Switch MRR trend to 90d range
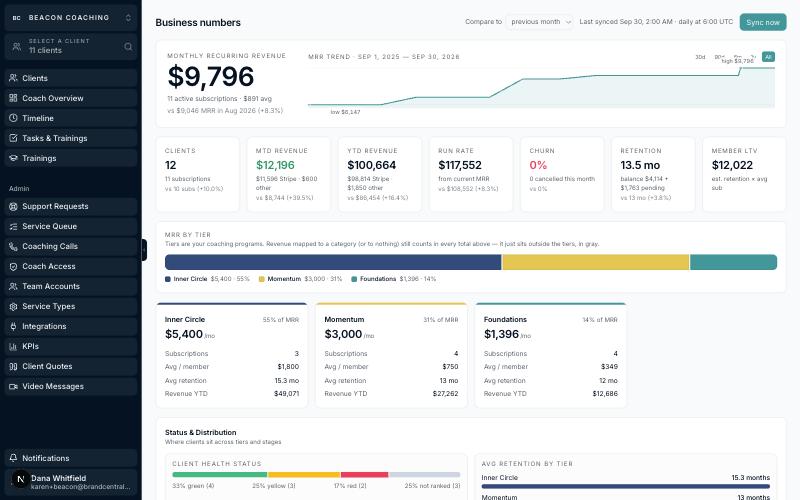 tap(719, 57)
